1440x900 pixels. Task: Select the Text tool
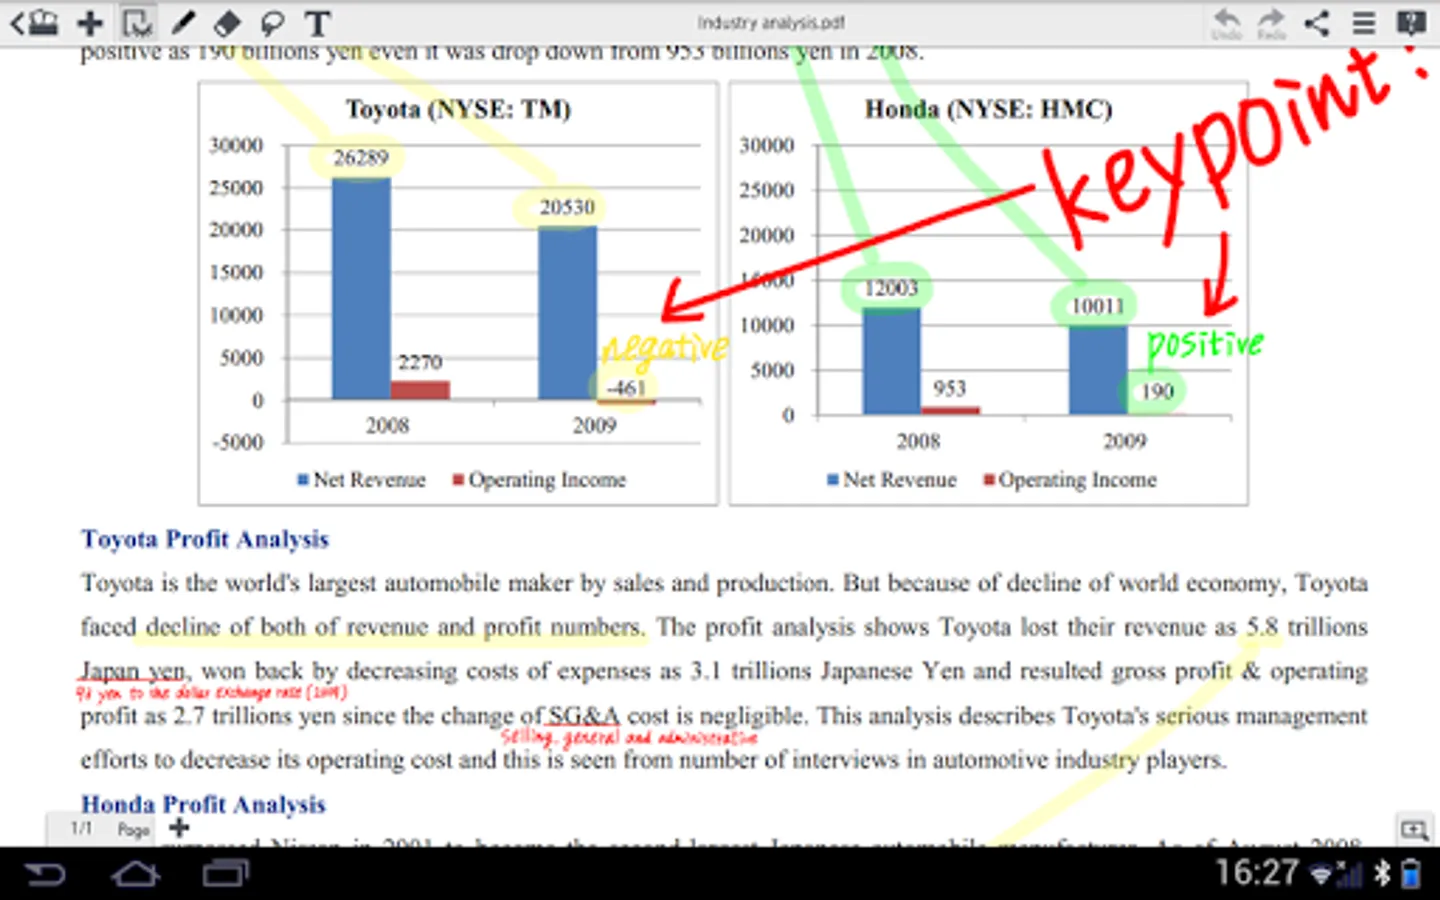pos(318,22)
